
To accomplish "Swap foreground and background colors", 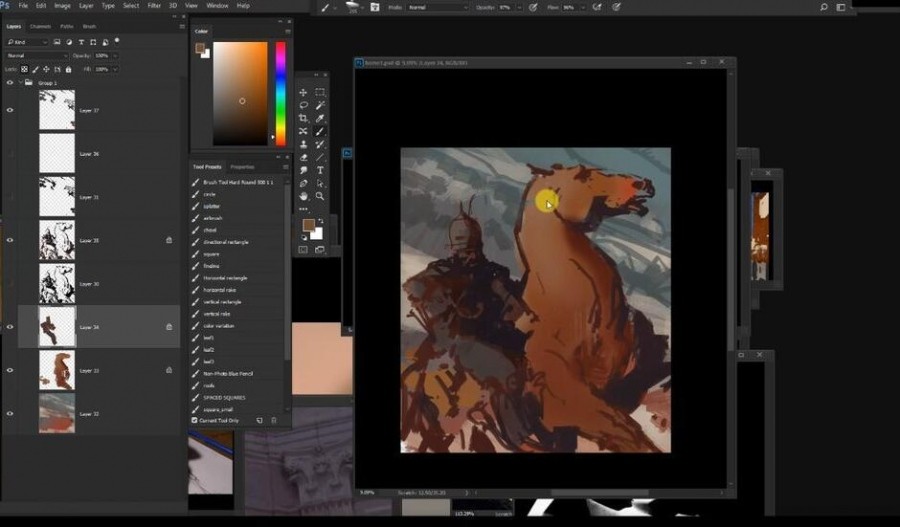I will click(321, 221).
